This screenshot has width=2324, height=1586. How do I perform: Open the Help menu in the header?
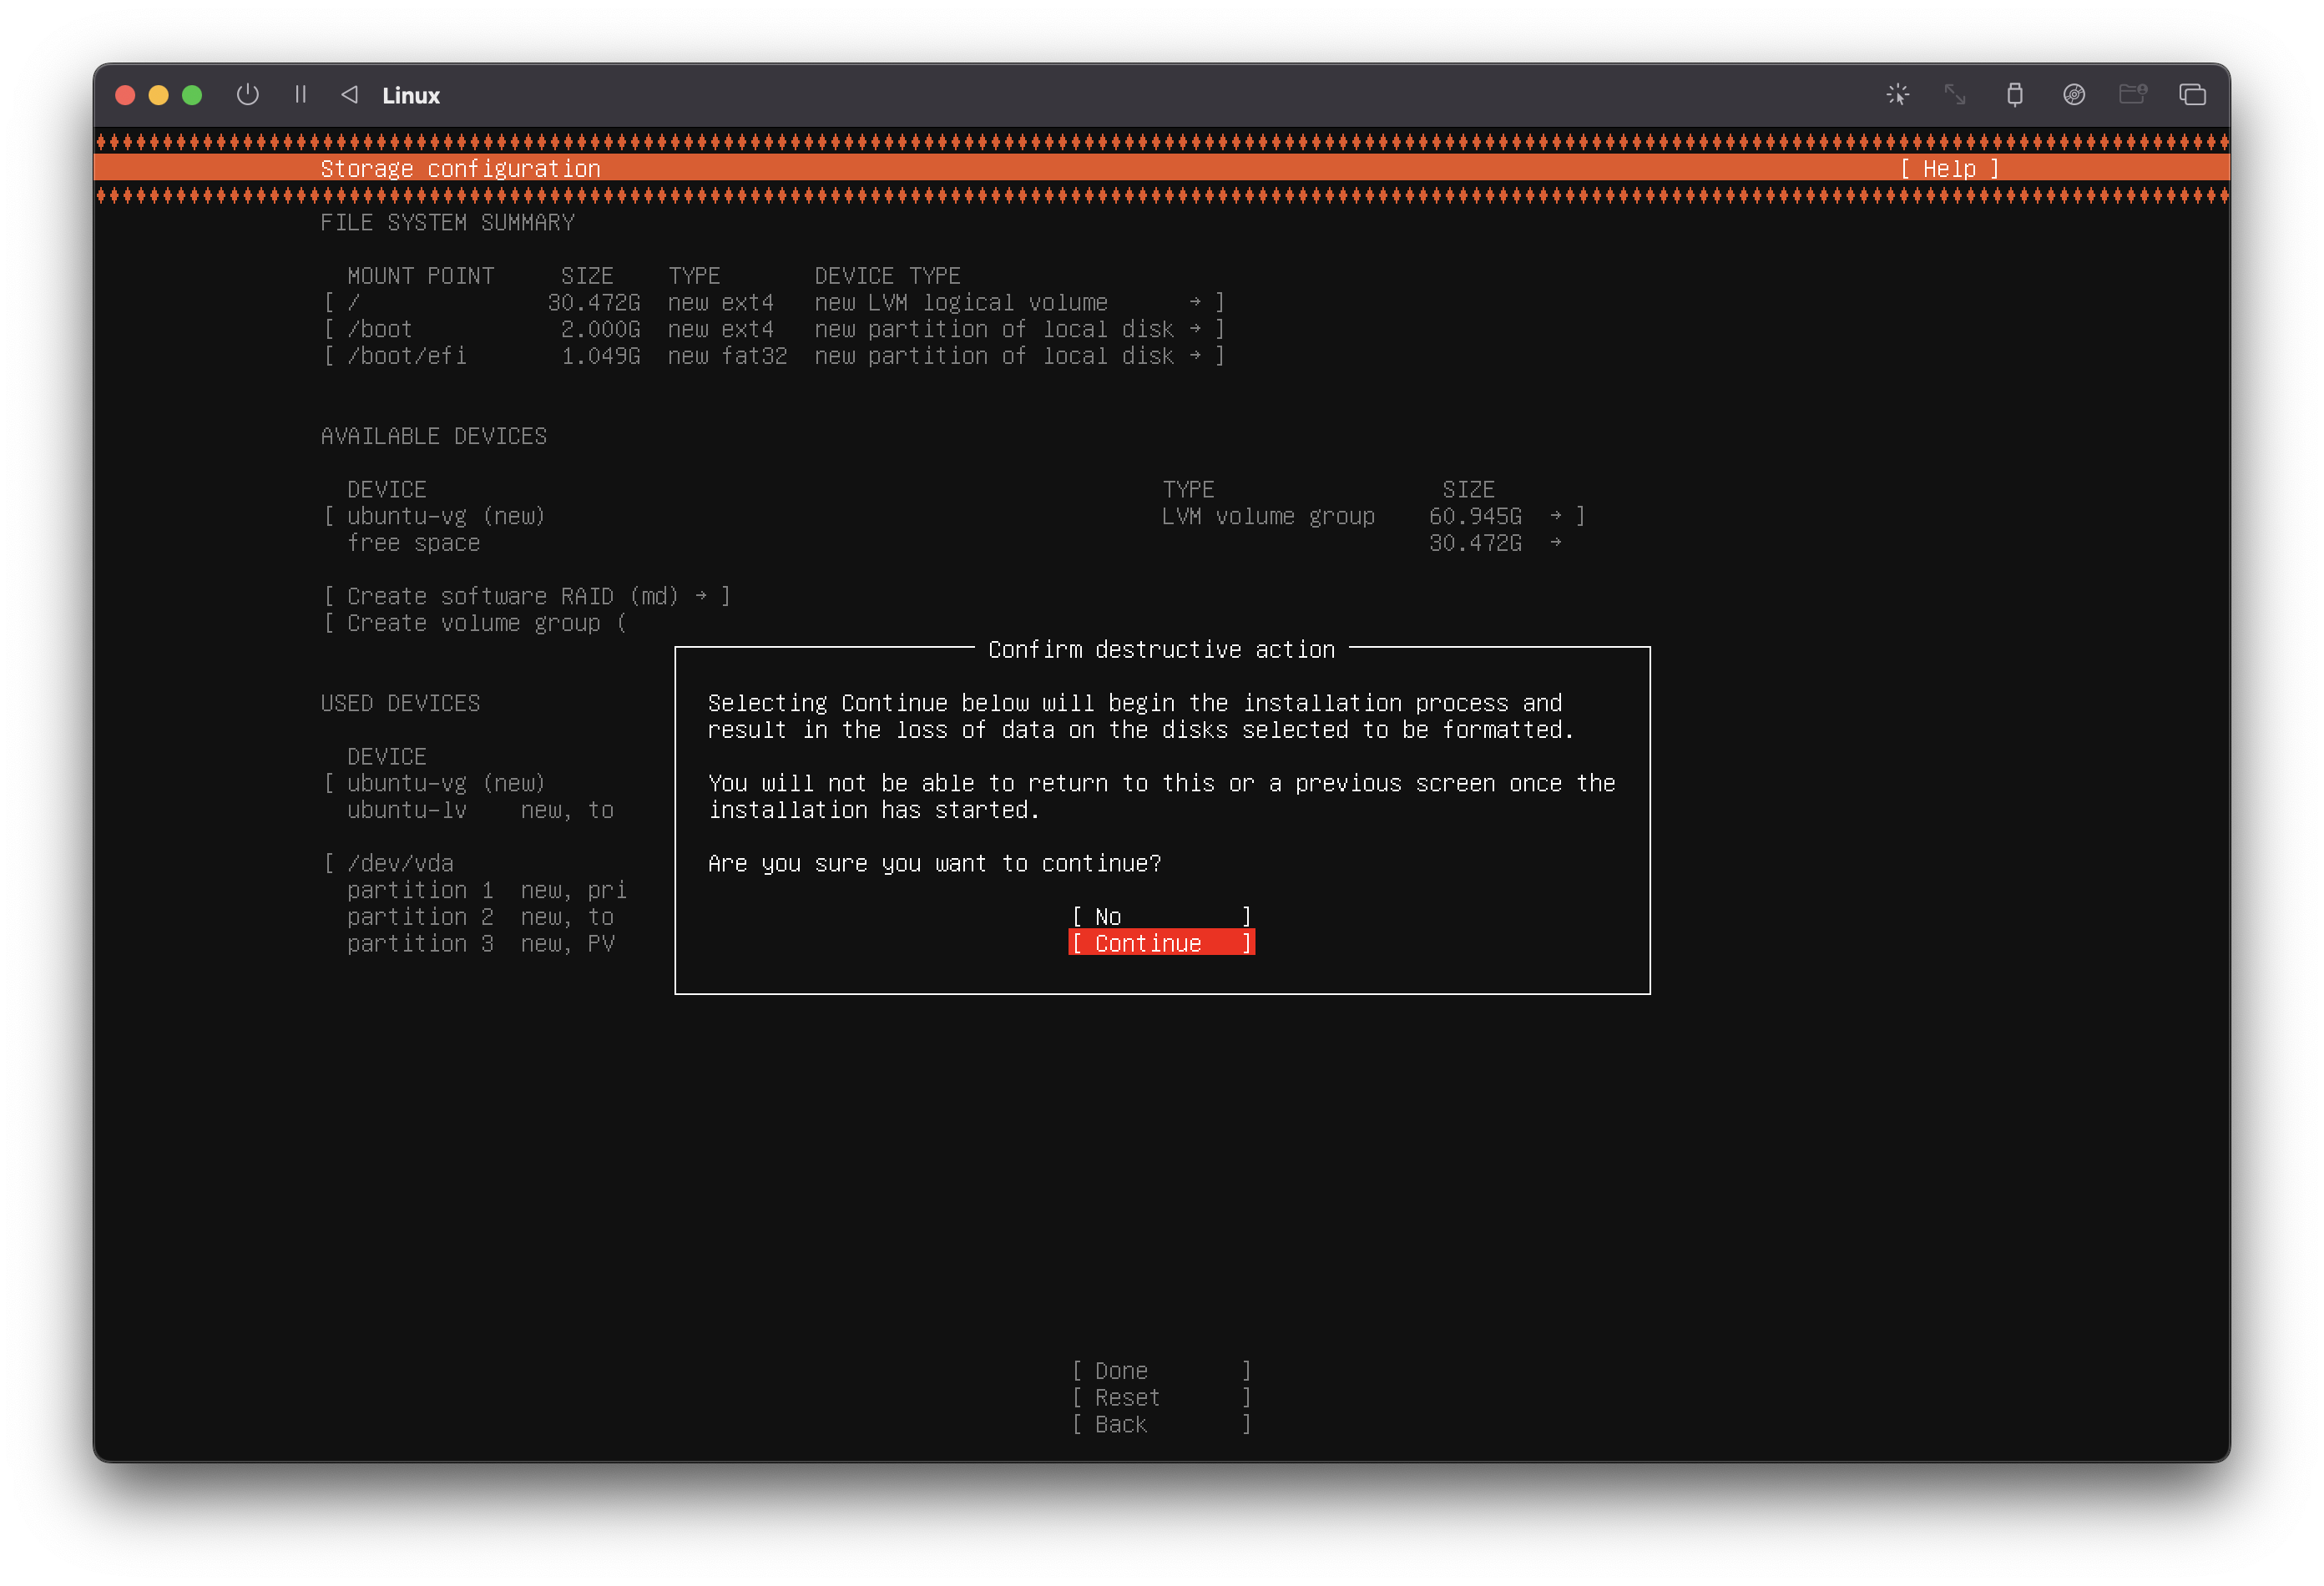(x=1948, y=169)
